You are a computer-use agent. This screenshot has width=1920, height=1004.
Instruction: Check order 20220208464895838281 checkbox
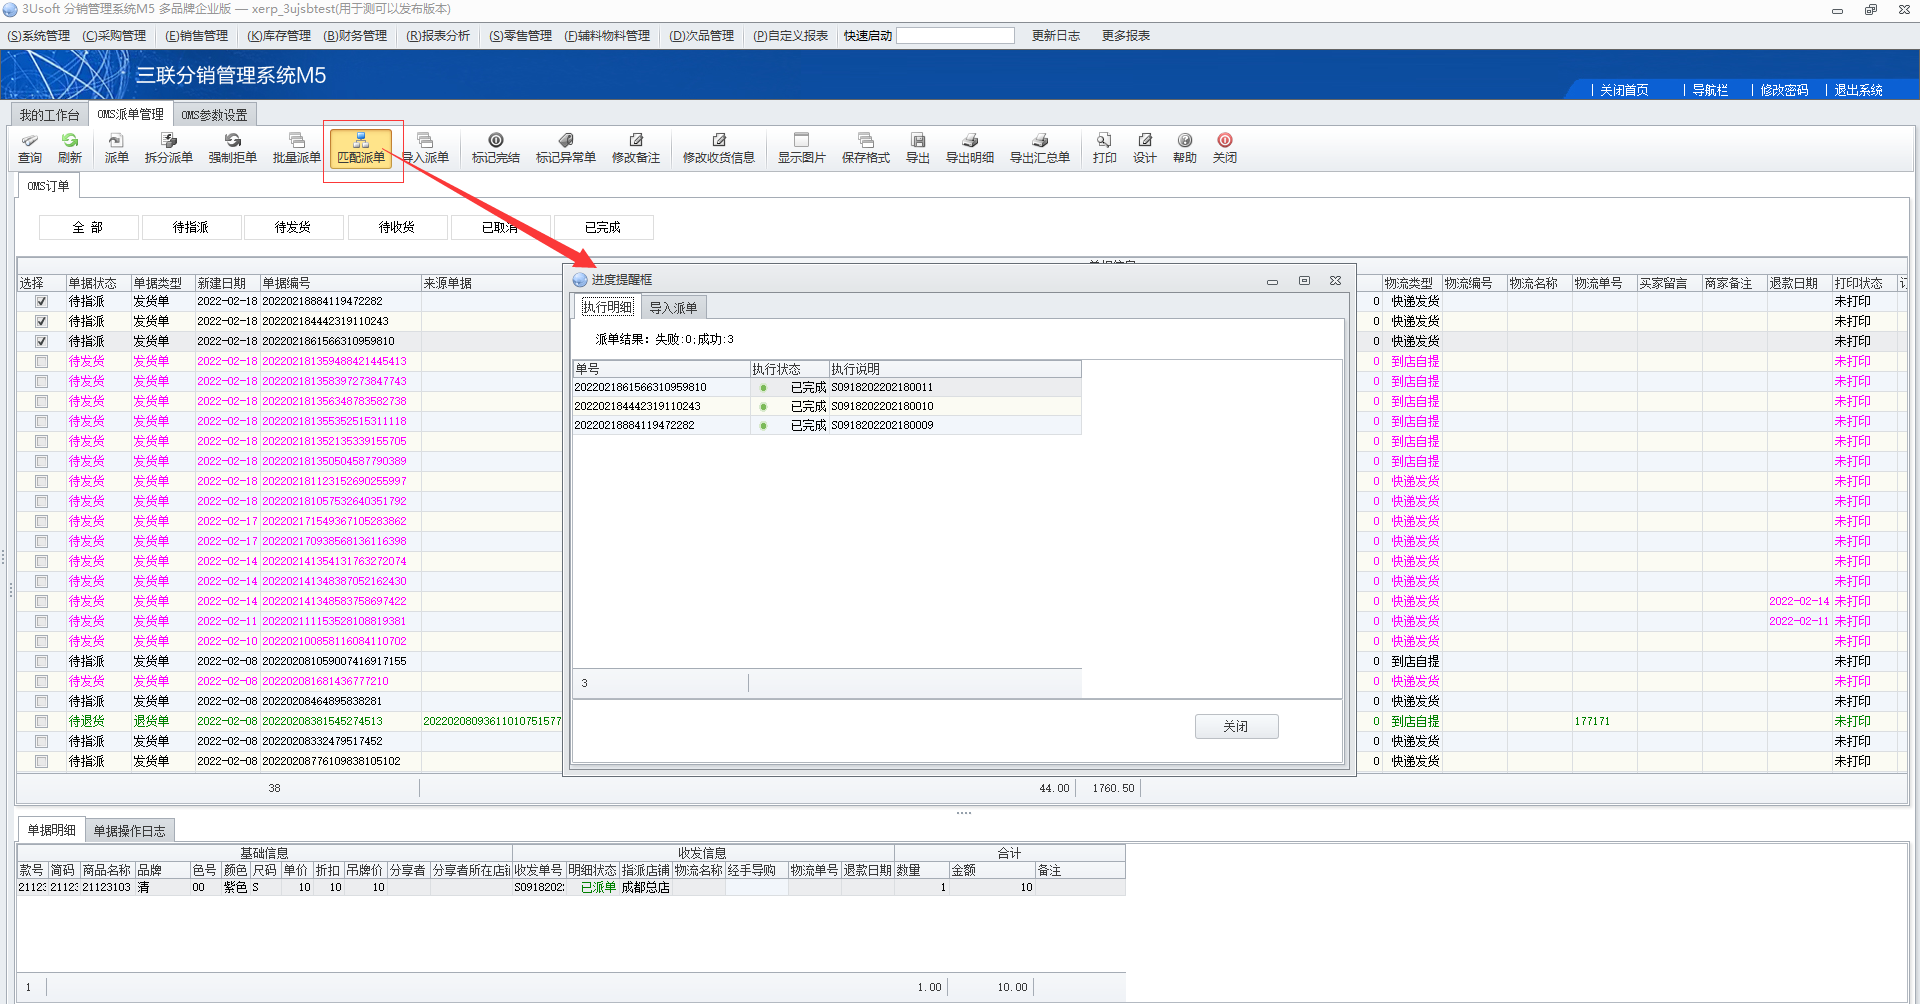click(41, 701)
